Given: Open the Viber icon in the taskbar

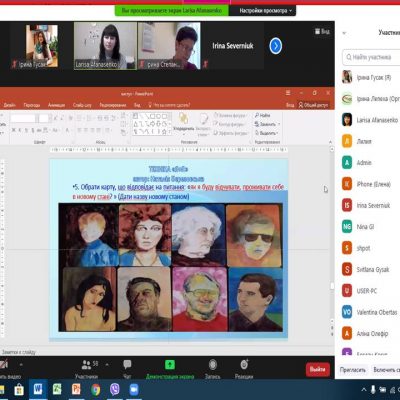Looking at the screenshot, I should tap(115, 389).
